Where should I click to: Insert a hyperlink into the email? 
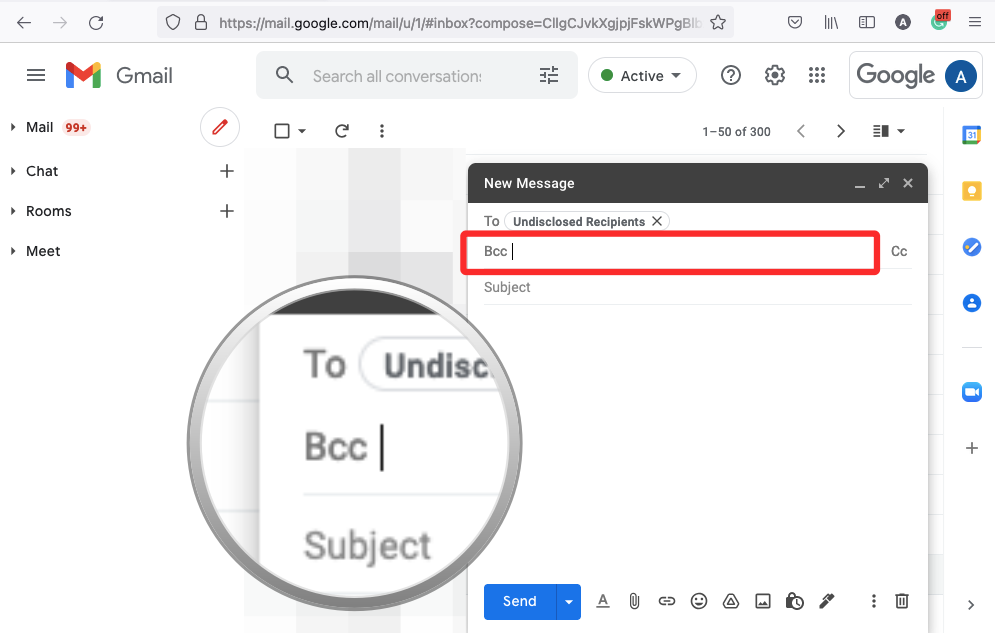click(x=667, y=601)
